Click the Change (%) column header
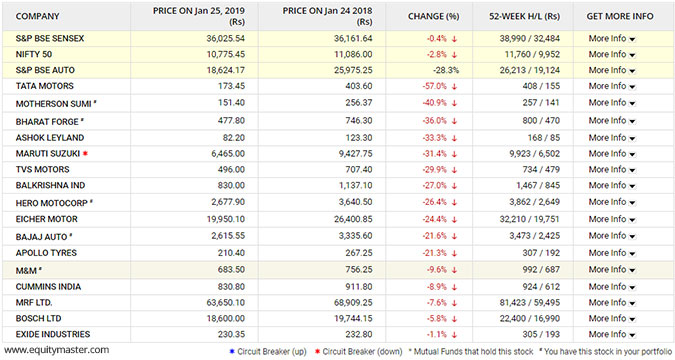The height and width of the screenshot is (360, 675). click(433, 16)
